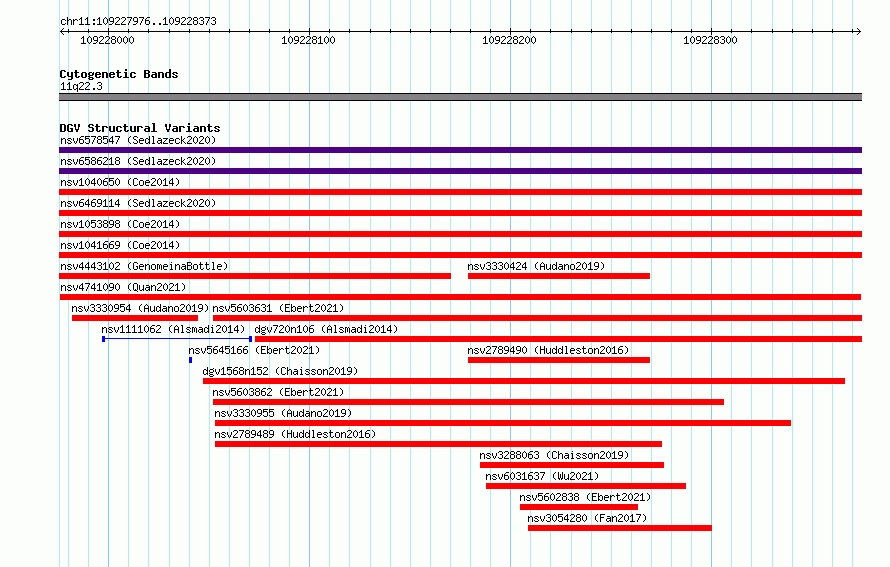This screenshot has width=890, height=567.
Task: Click nsv5645166 (Ebert2021) label
Action: pyautogui.click(x=254, y=350)
